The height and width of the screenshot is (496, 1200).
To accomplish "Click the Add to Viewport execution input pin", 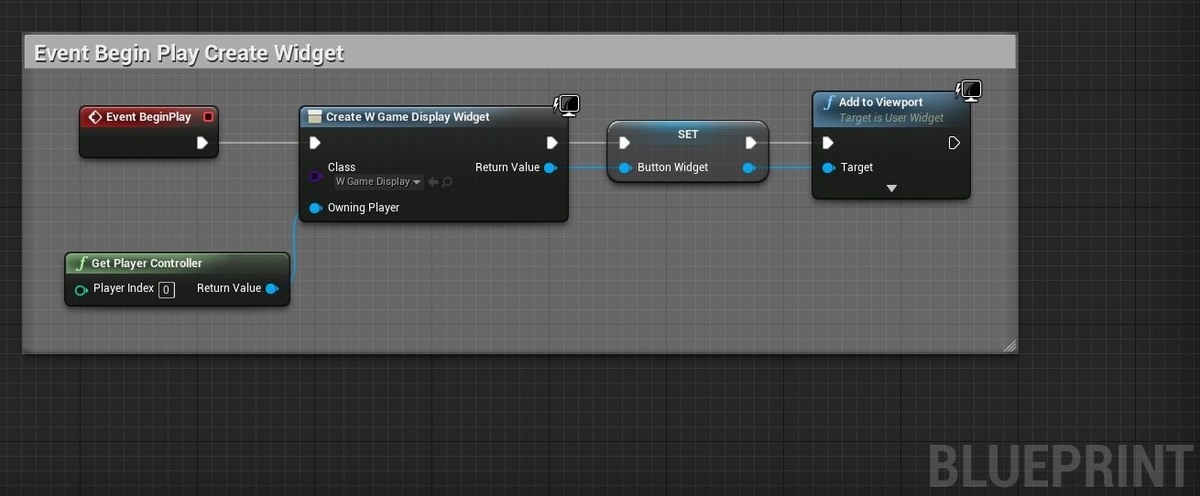I will coord(828,143).
